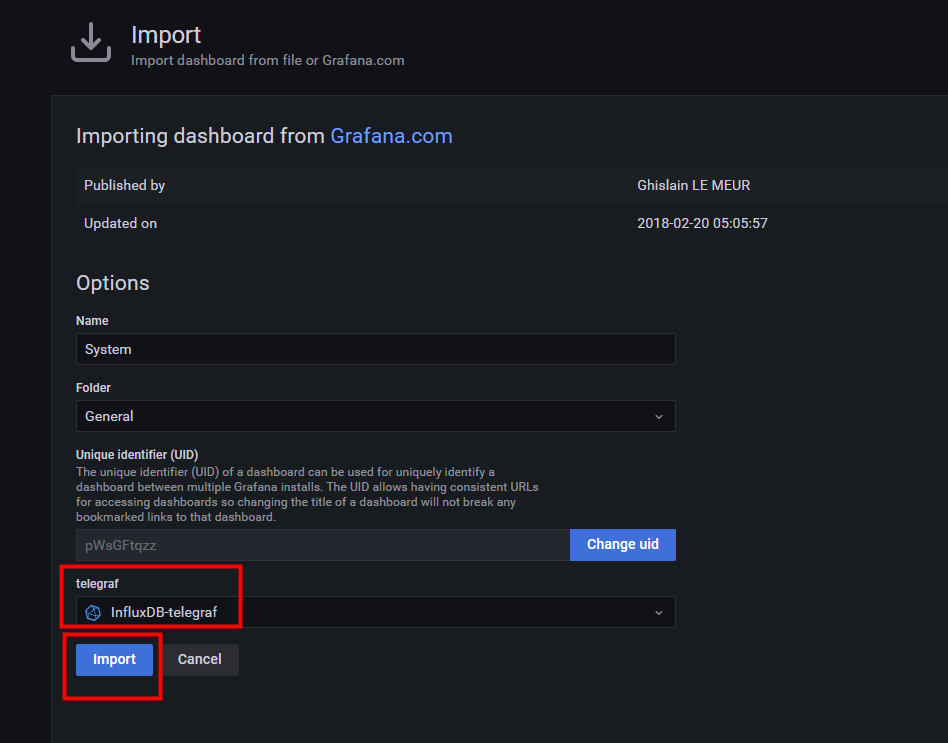Click the 'Published by' row label
This screenshot has height=743, width=948.
tap(125, 186)
